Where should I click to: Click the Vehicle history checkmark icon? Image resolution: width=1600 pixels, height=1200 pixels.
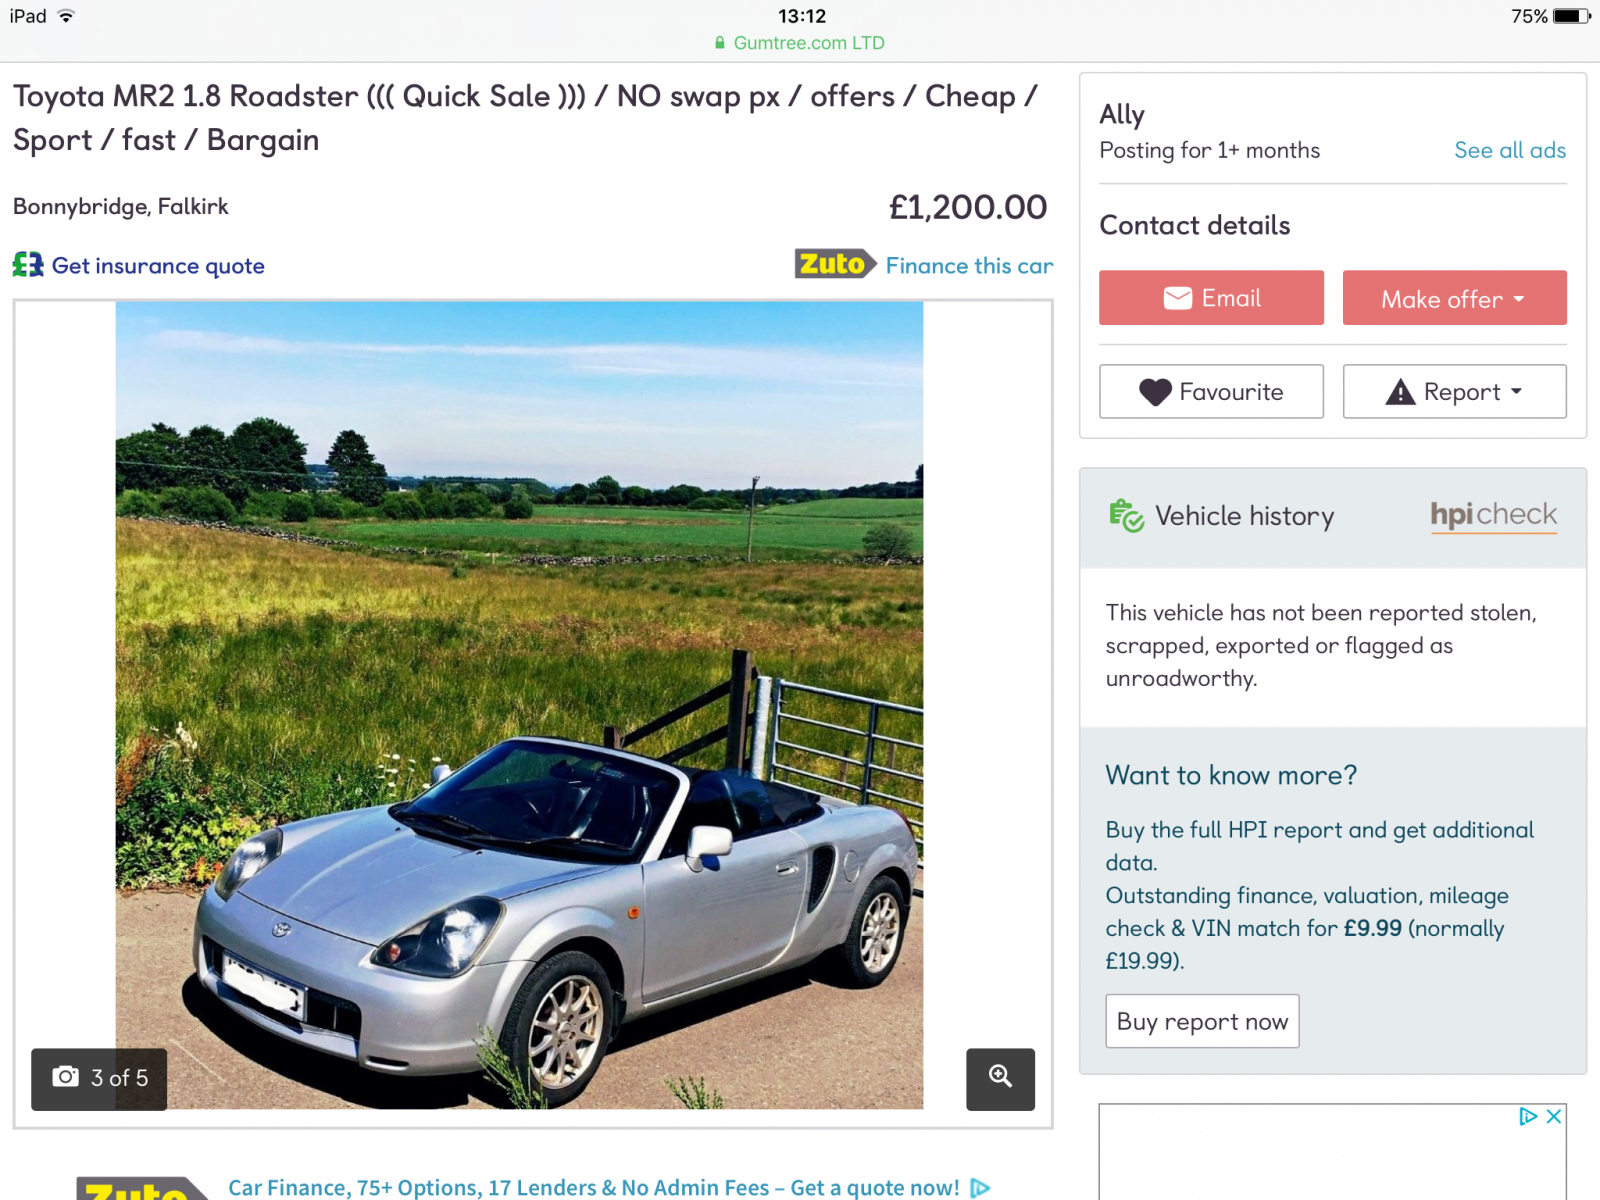[x=1126, y=516]
